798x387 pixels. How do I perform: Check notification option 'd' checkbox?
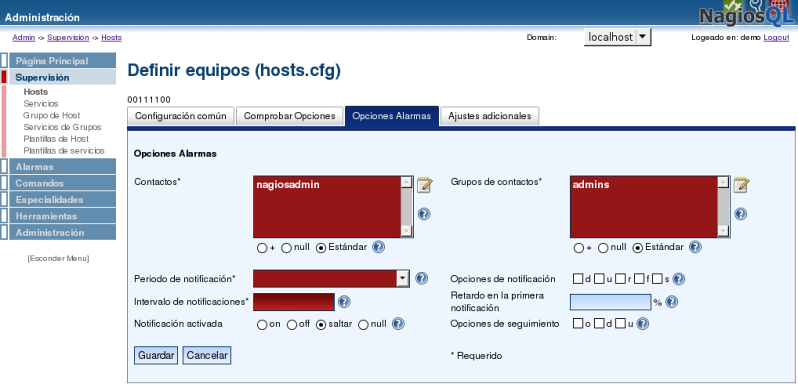(578, 279)
